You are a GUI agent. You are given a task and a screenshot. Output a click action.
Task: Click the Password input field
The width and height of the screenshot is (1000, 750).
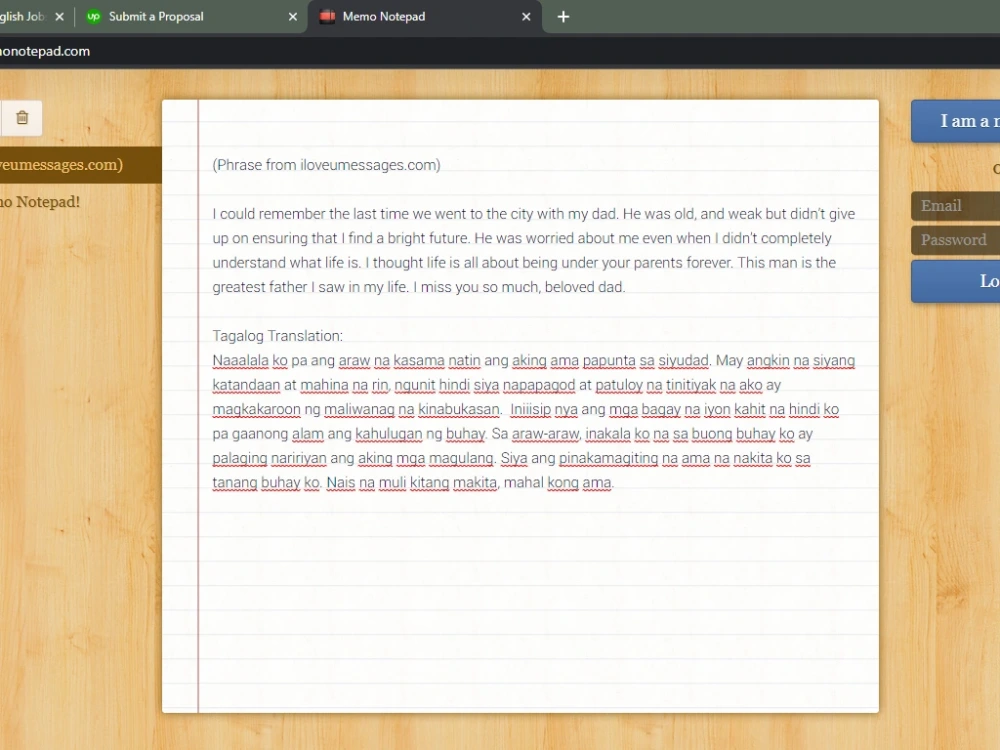955,240
